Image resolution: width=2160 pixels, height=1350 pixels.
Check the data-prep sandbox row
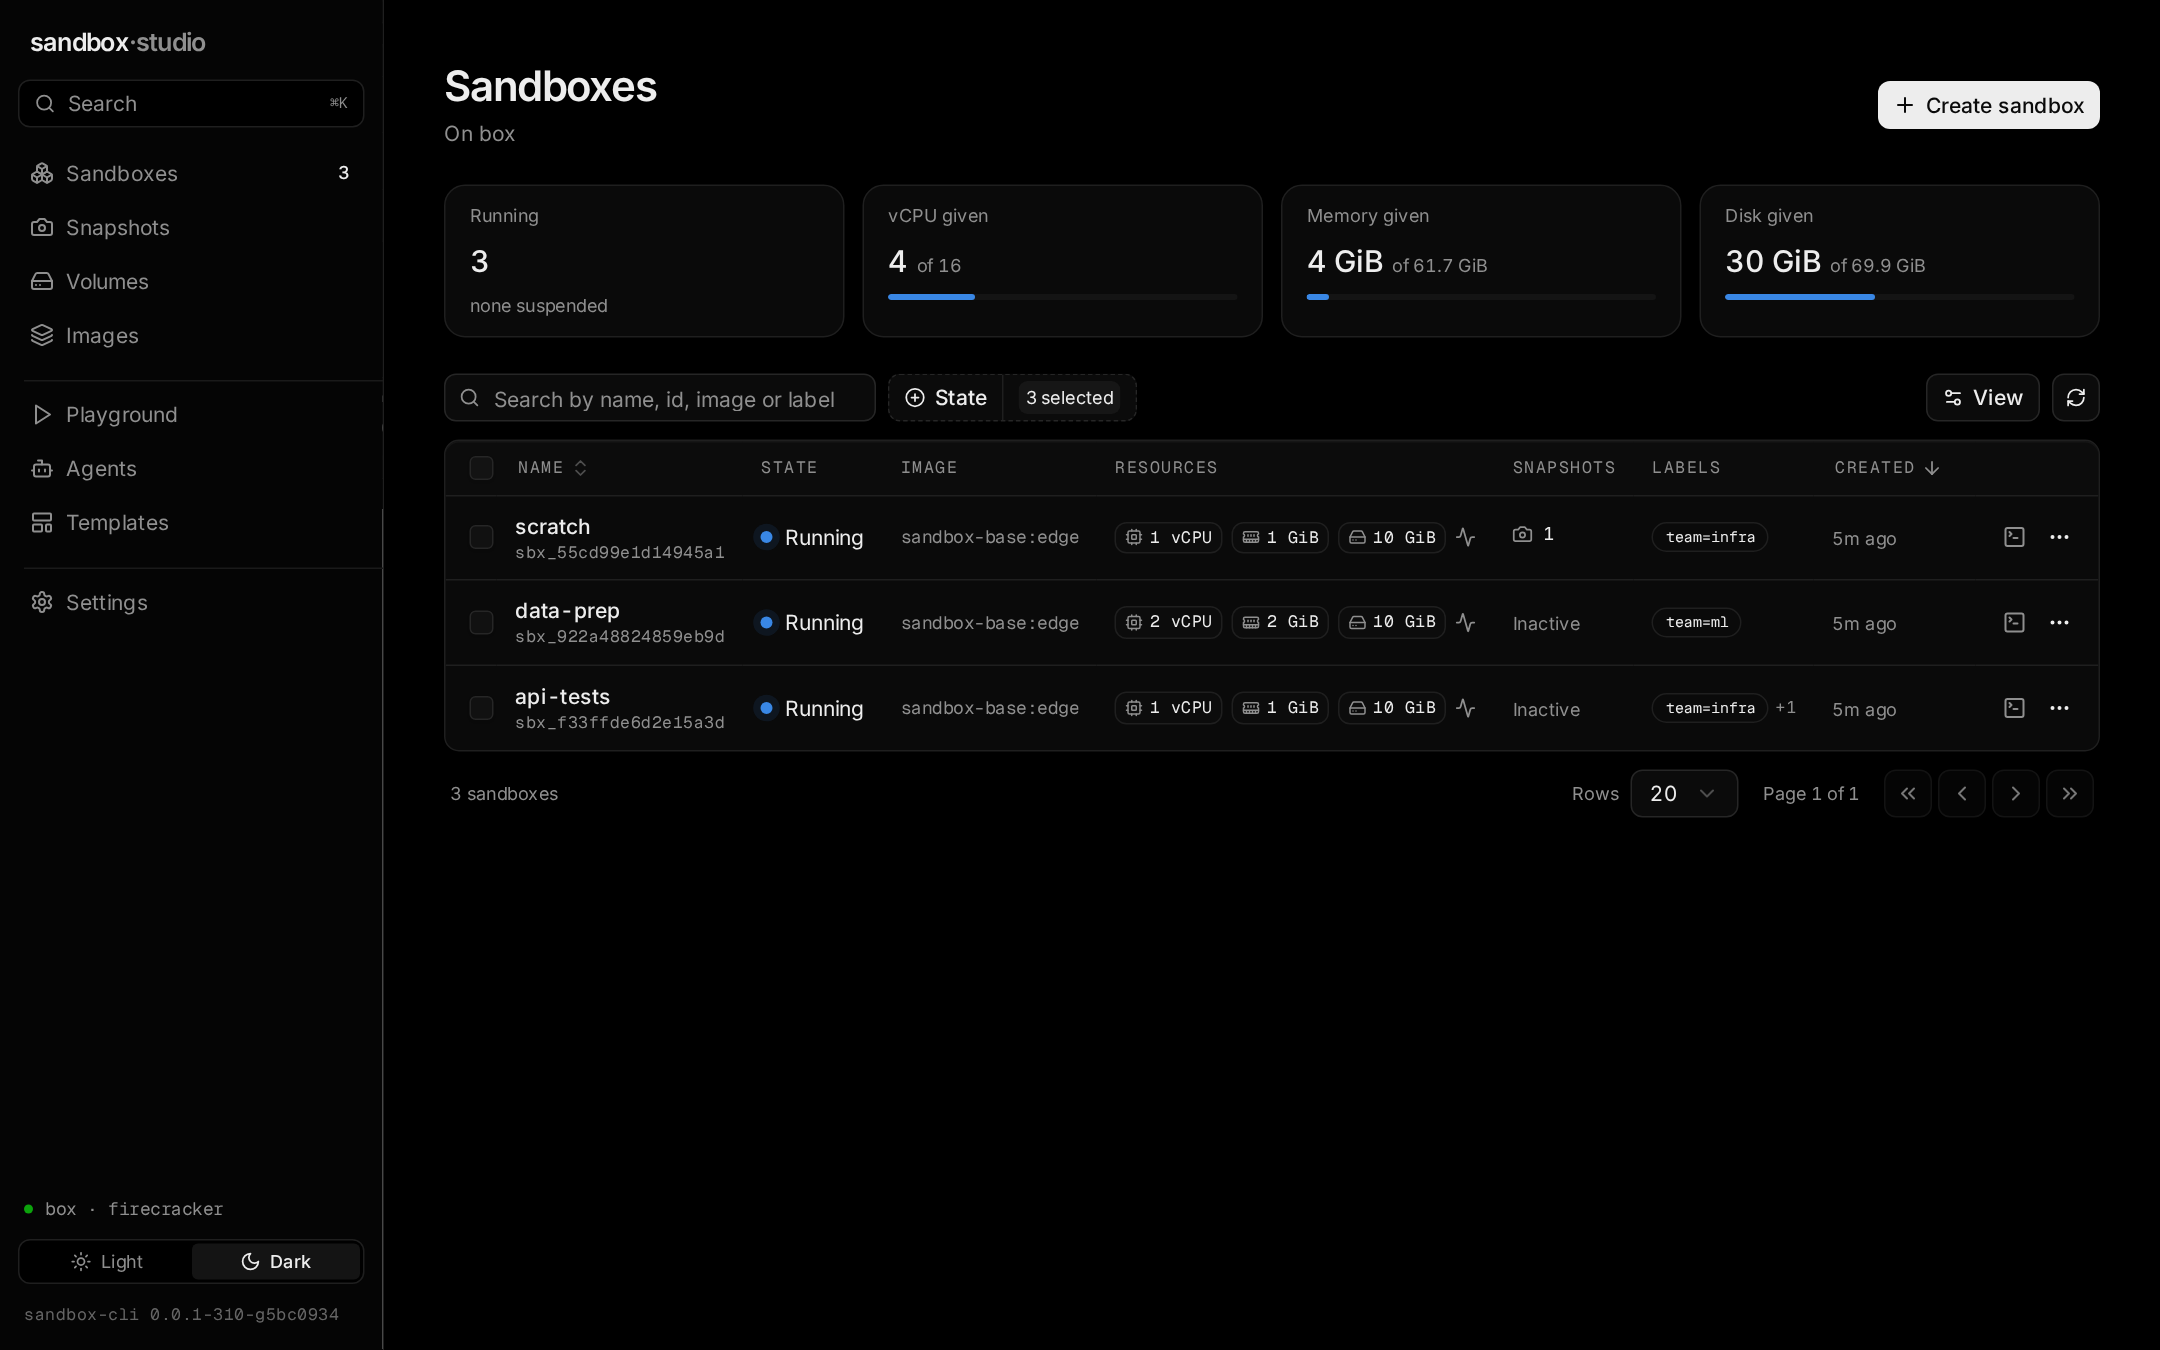[x=481, y=622]
